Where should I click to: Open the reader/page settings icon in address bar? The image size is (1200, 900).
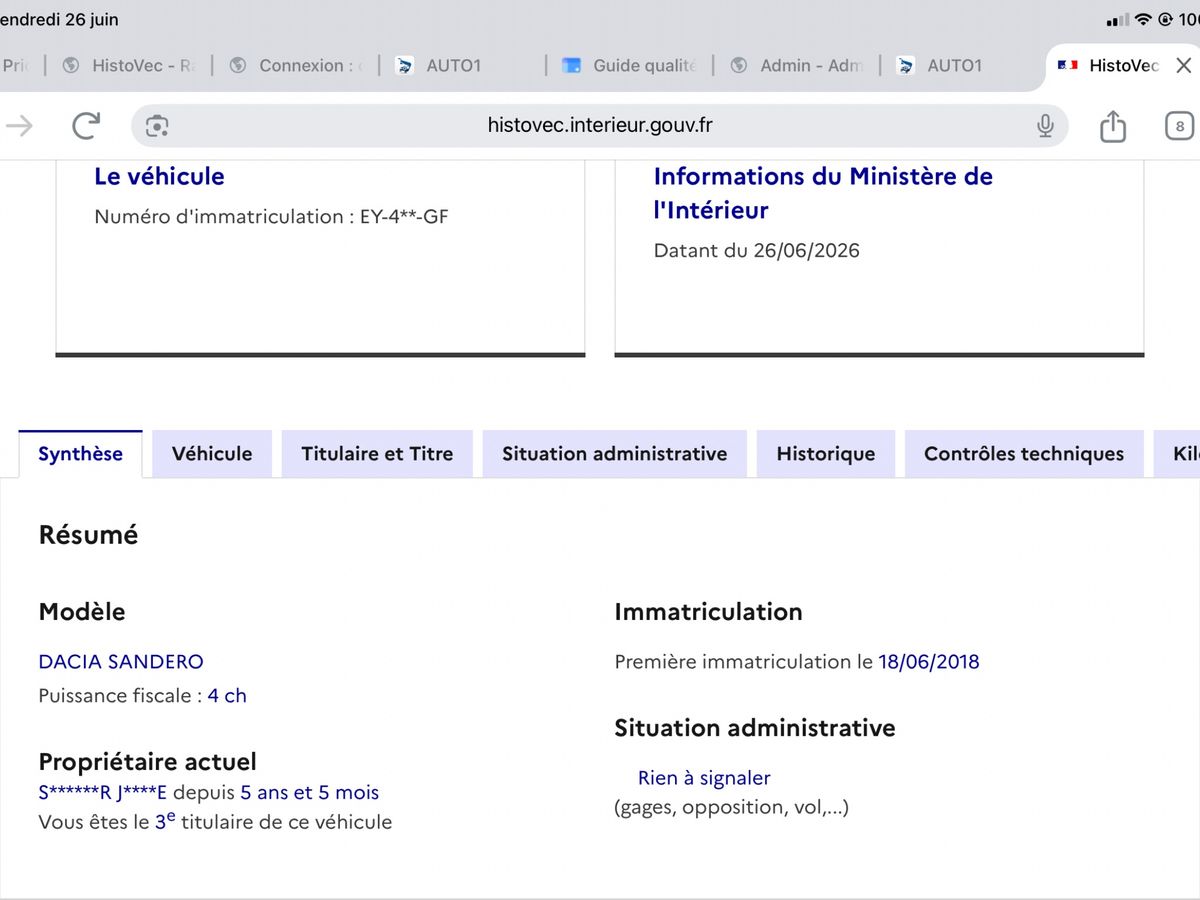click(x=157, y=126)
